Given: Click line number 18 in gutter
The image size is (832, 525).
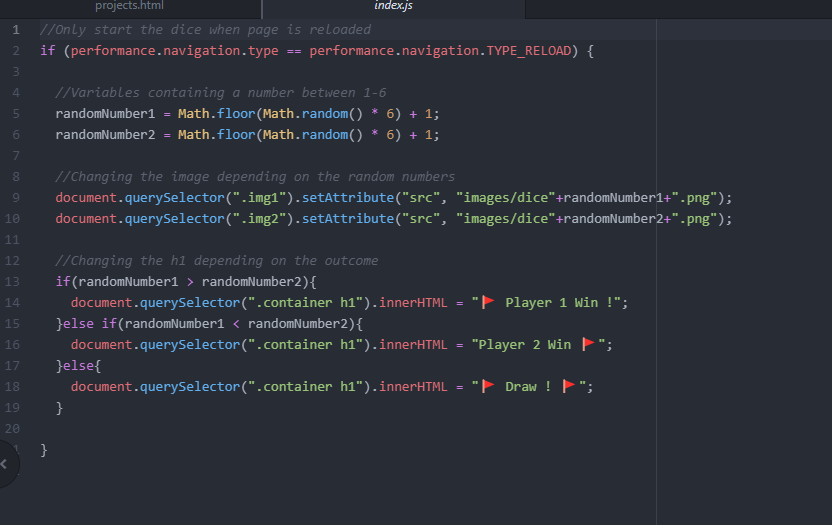Looking at the screenshot, I should (12, 387).
